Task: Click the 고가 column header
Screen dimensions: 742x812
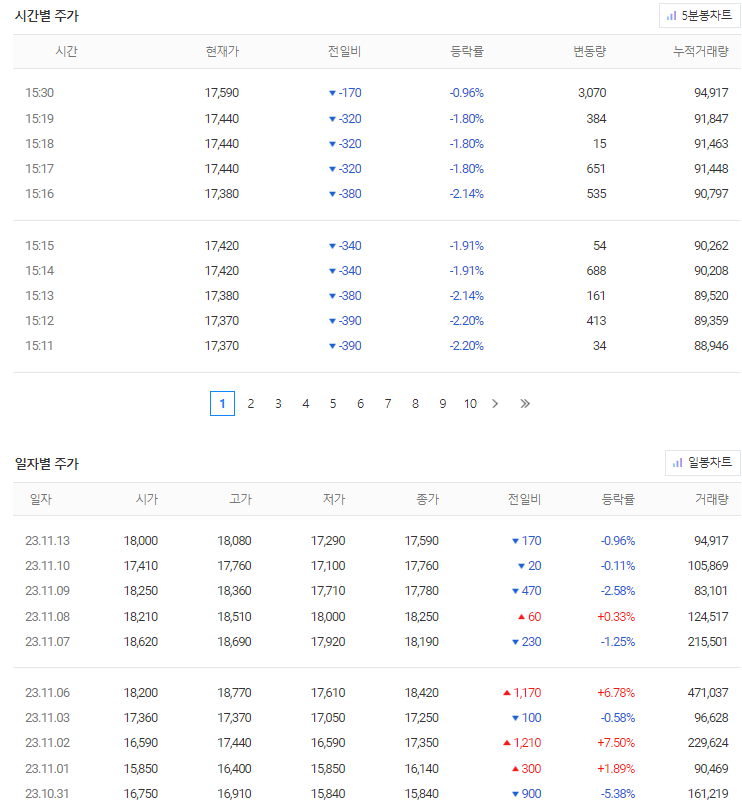Action: pos(240,499)
